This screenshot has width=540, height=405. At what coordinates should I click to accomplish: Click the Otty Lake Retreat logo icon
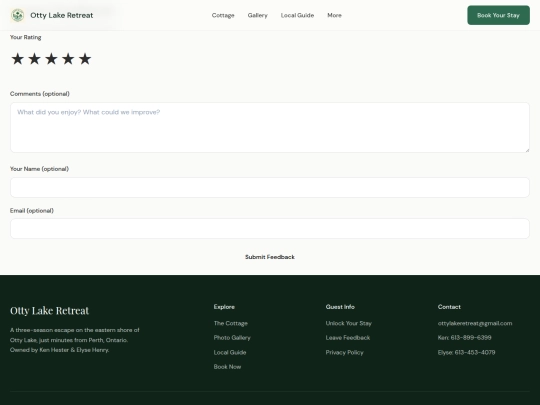(x=18, y=15)
